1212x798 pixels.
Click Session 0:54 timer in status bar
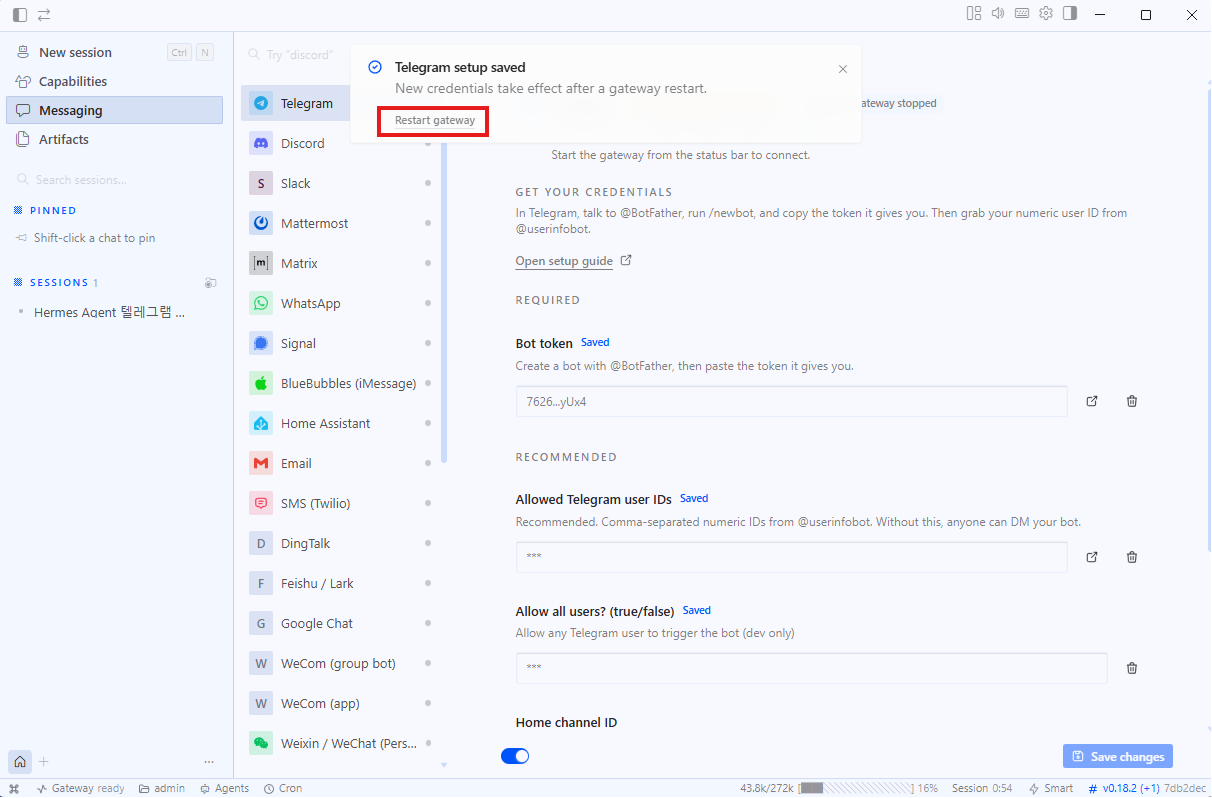tap(982, 788)
